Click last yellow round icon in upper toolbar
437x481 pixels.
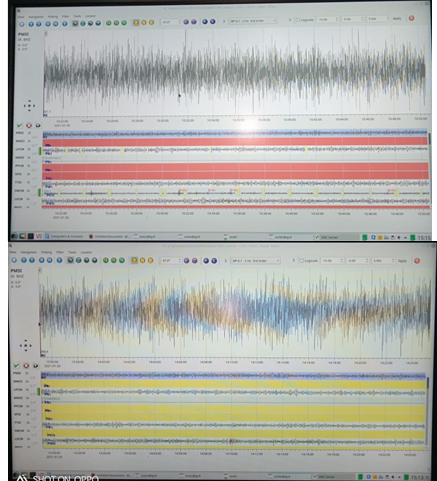(151, 22)
